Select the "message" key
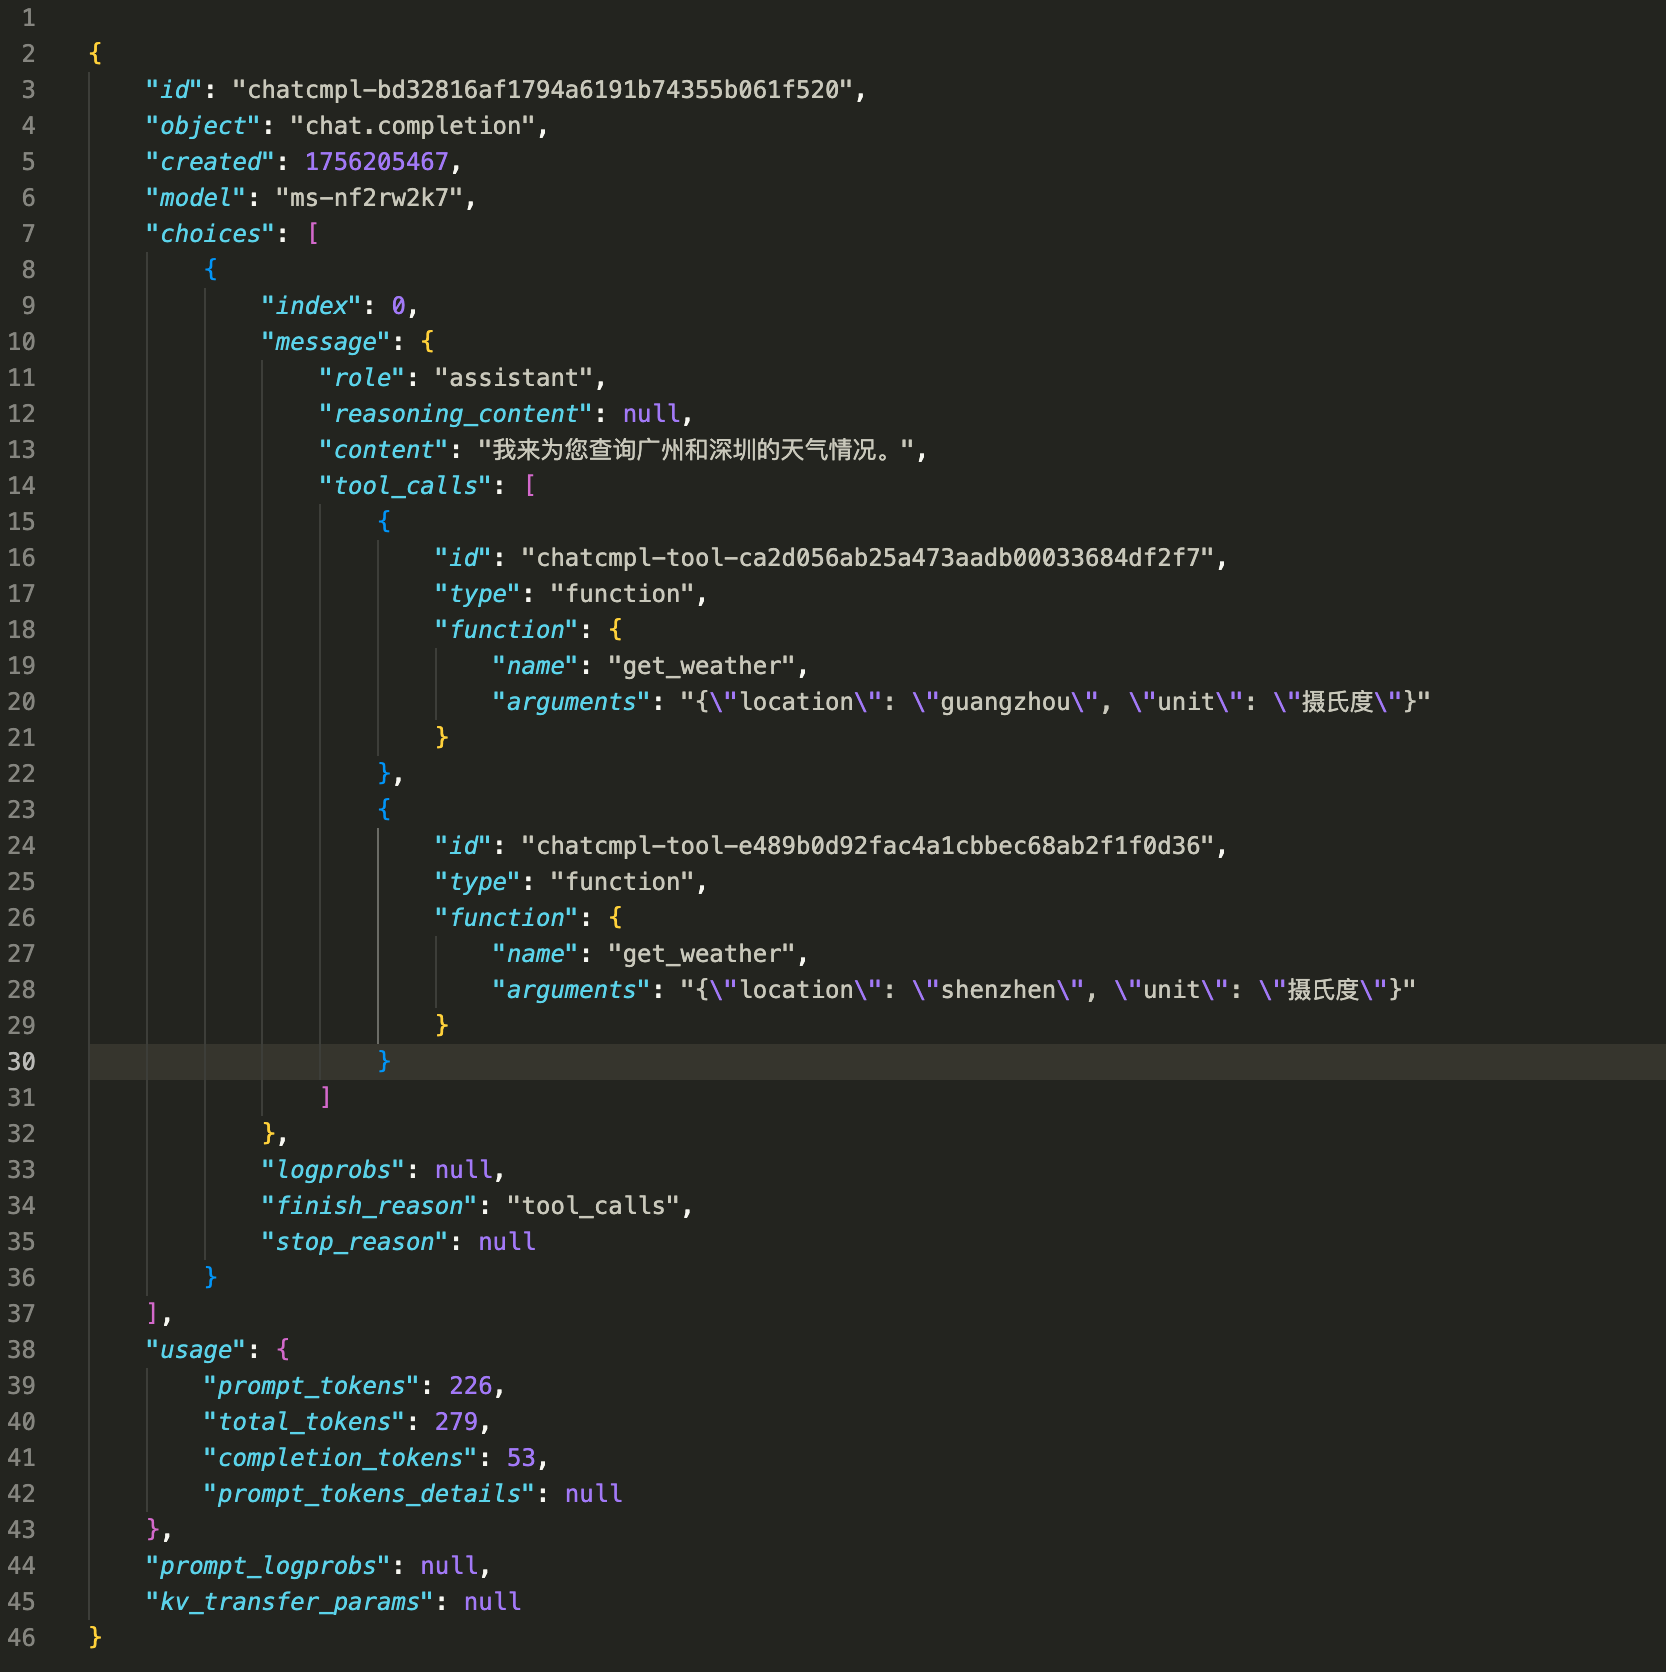 click(x=325, y=342)
